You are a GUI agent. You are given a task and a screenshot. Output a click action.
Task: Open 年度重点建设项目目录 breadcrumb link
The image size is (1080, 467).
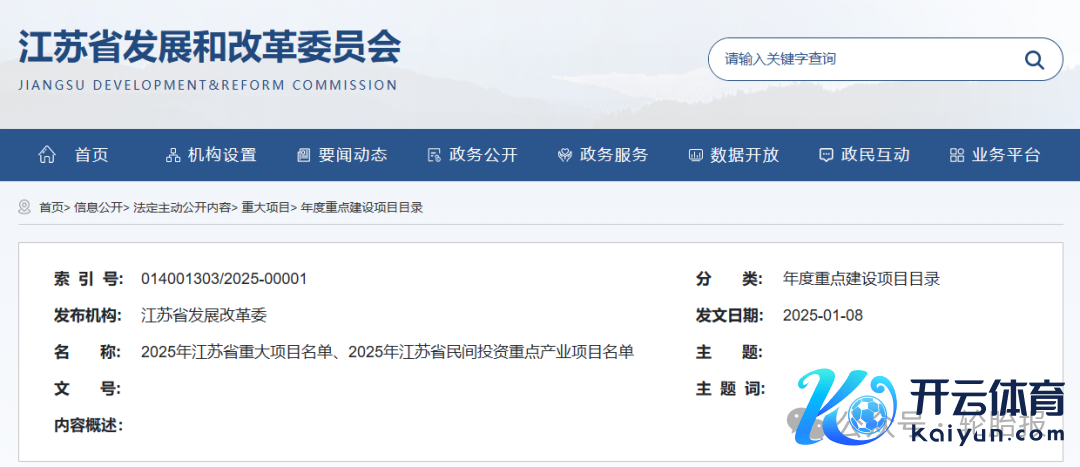pyautogui.click(x=362, y=208)
